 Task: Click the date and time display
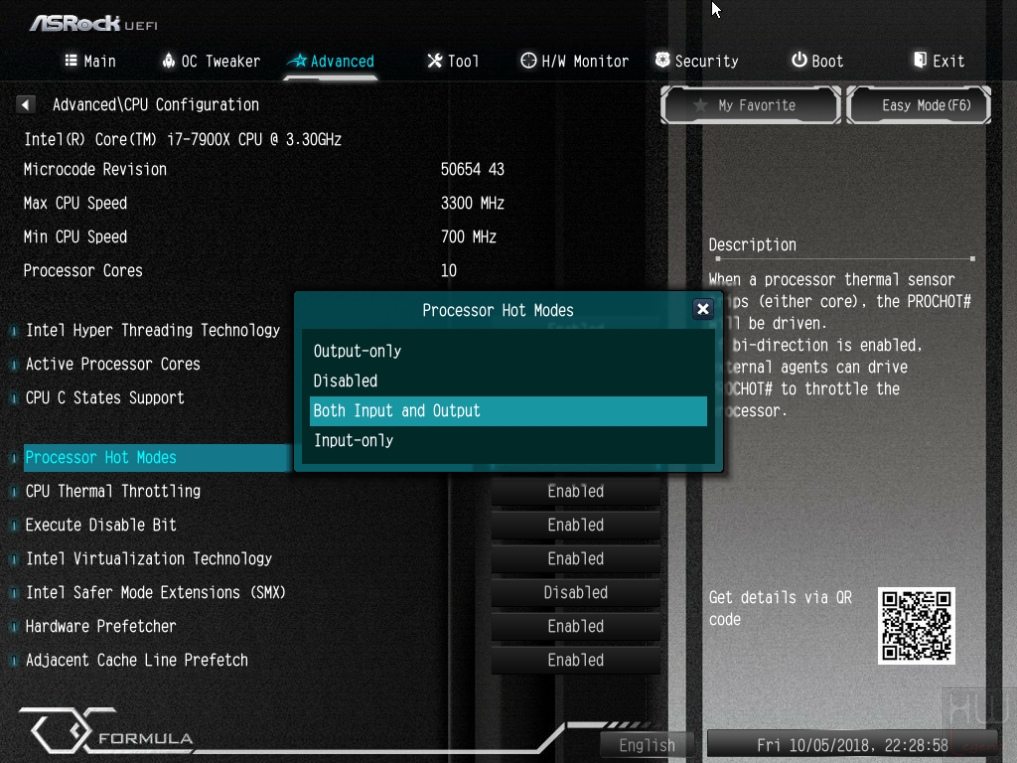tap(852, 745)
